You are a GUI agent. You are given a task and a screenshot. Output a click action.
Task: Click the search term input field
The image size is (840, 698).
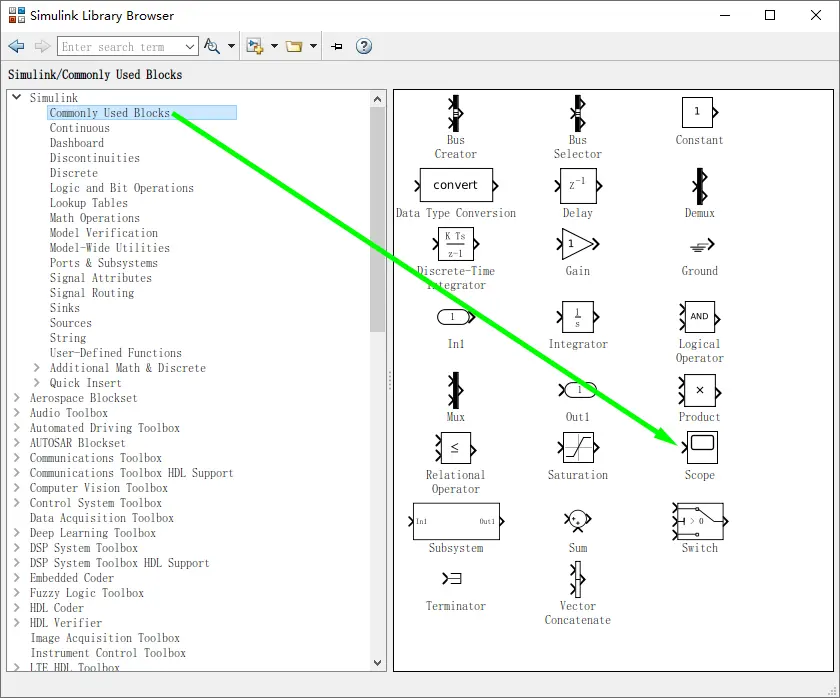[x=121, y=47]
